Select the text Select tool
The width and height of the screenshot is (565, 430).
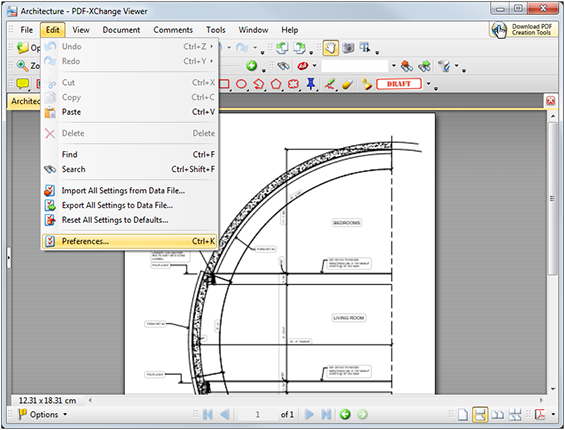coord(365,48)
